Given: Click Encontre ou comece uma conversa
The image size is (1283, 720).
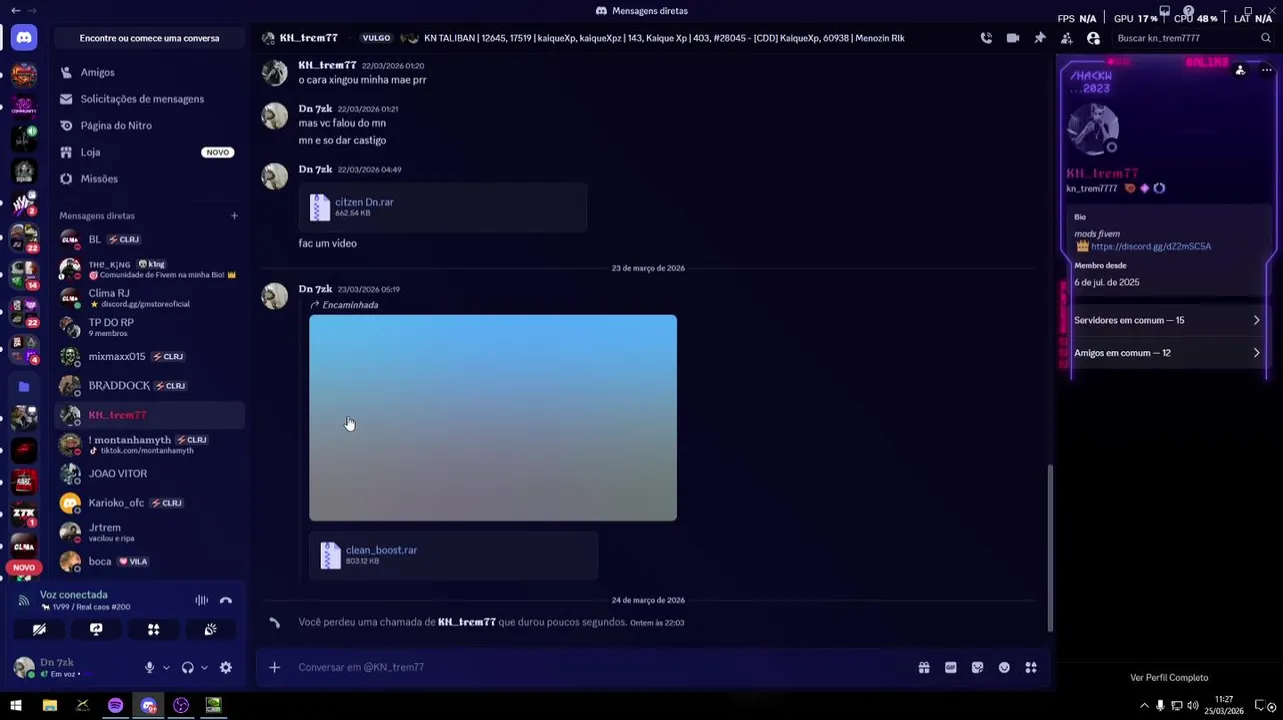Looking at the screenshot, I should [x=149, y=38].
